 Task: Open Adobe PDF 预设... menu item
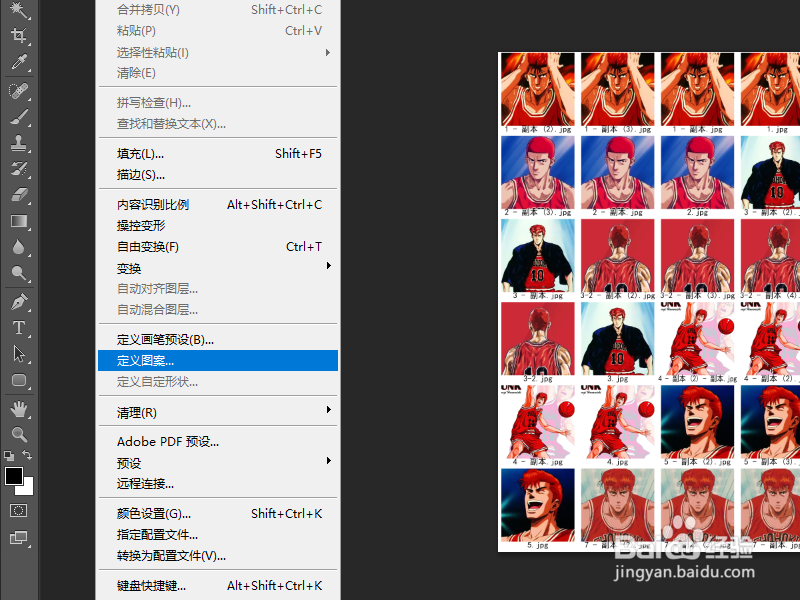[218, 441]
